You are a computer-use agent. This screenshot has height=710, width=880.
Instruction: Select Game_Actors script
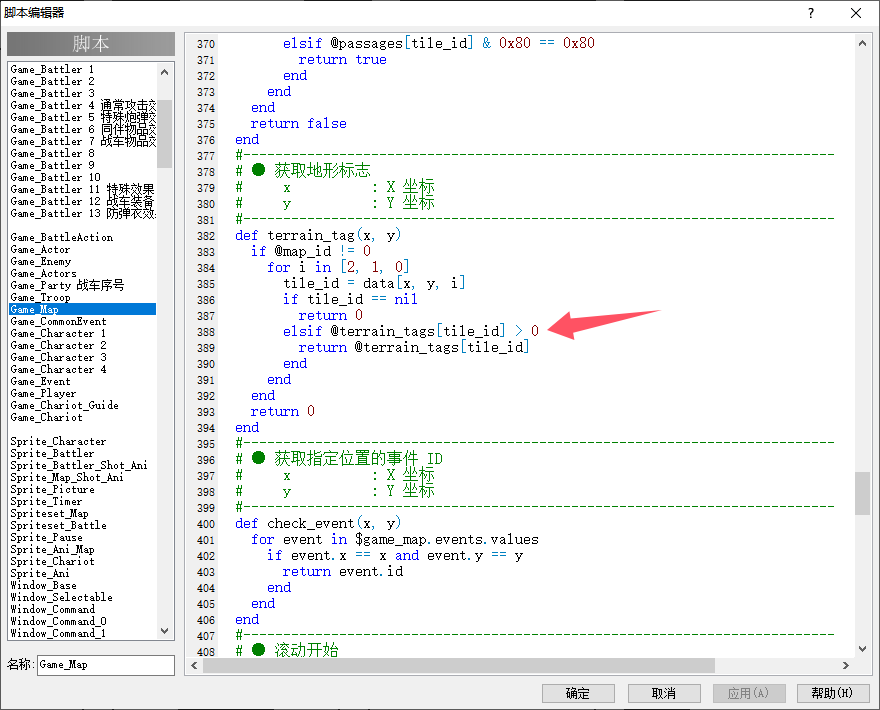(x=43, y=273)
